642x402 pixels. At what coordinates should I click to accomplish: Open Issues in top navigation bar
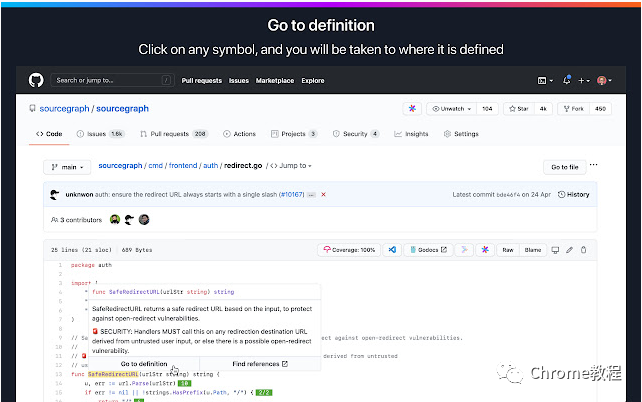[x=239, y=81]
